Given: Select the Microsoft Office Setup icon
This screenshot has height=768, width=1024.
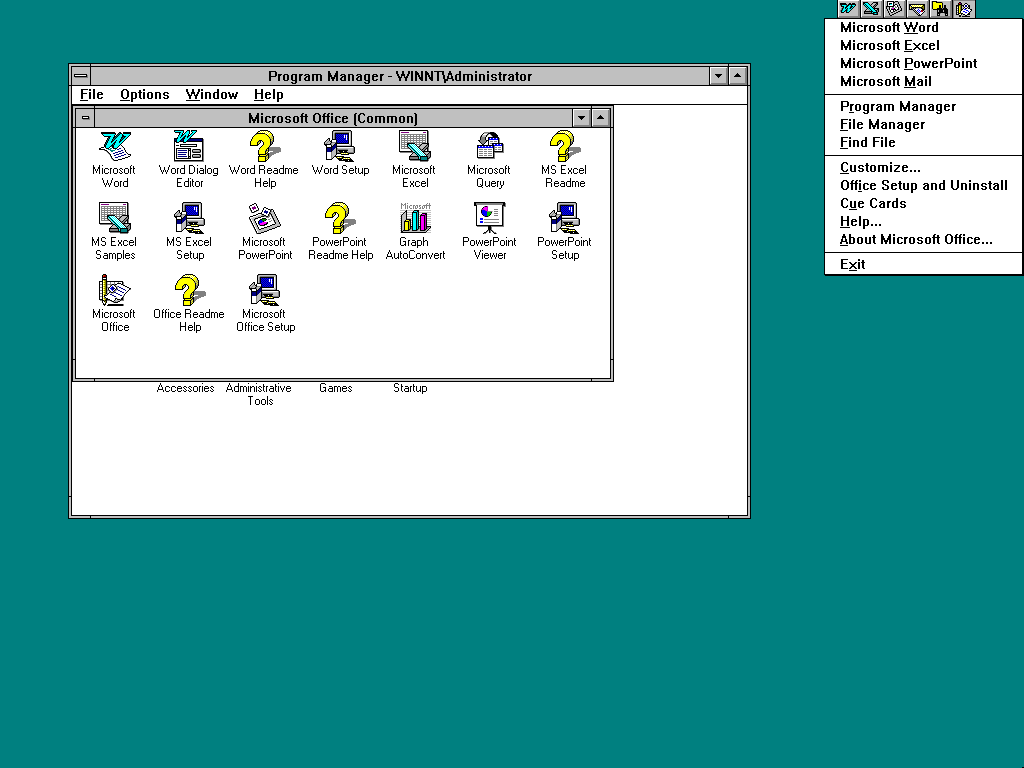Looking at the screenshot, I should 265,291.
